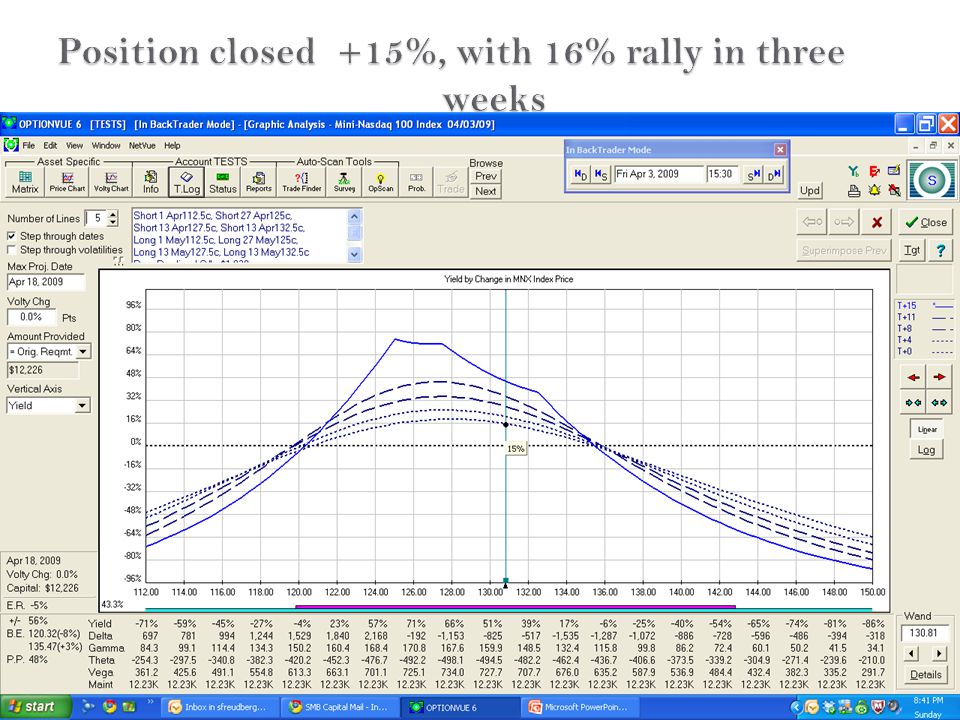Switch chart scale to Log
This screenshot has width=960, height=720.
click(926, 450)
